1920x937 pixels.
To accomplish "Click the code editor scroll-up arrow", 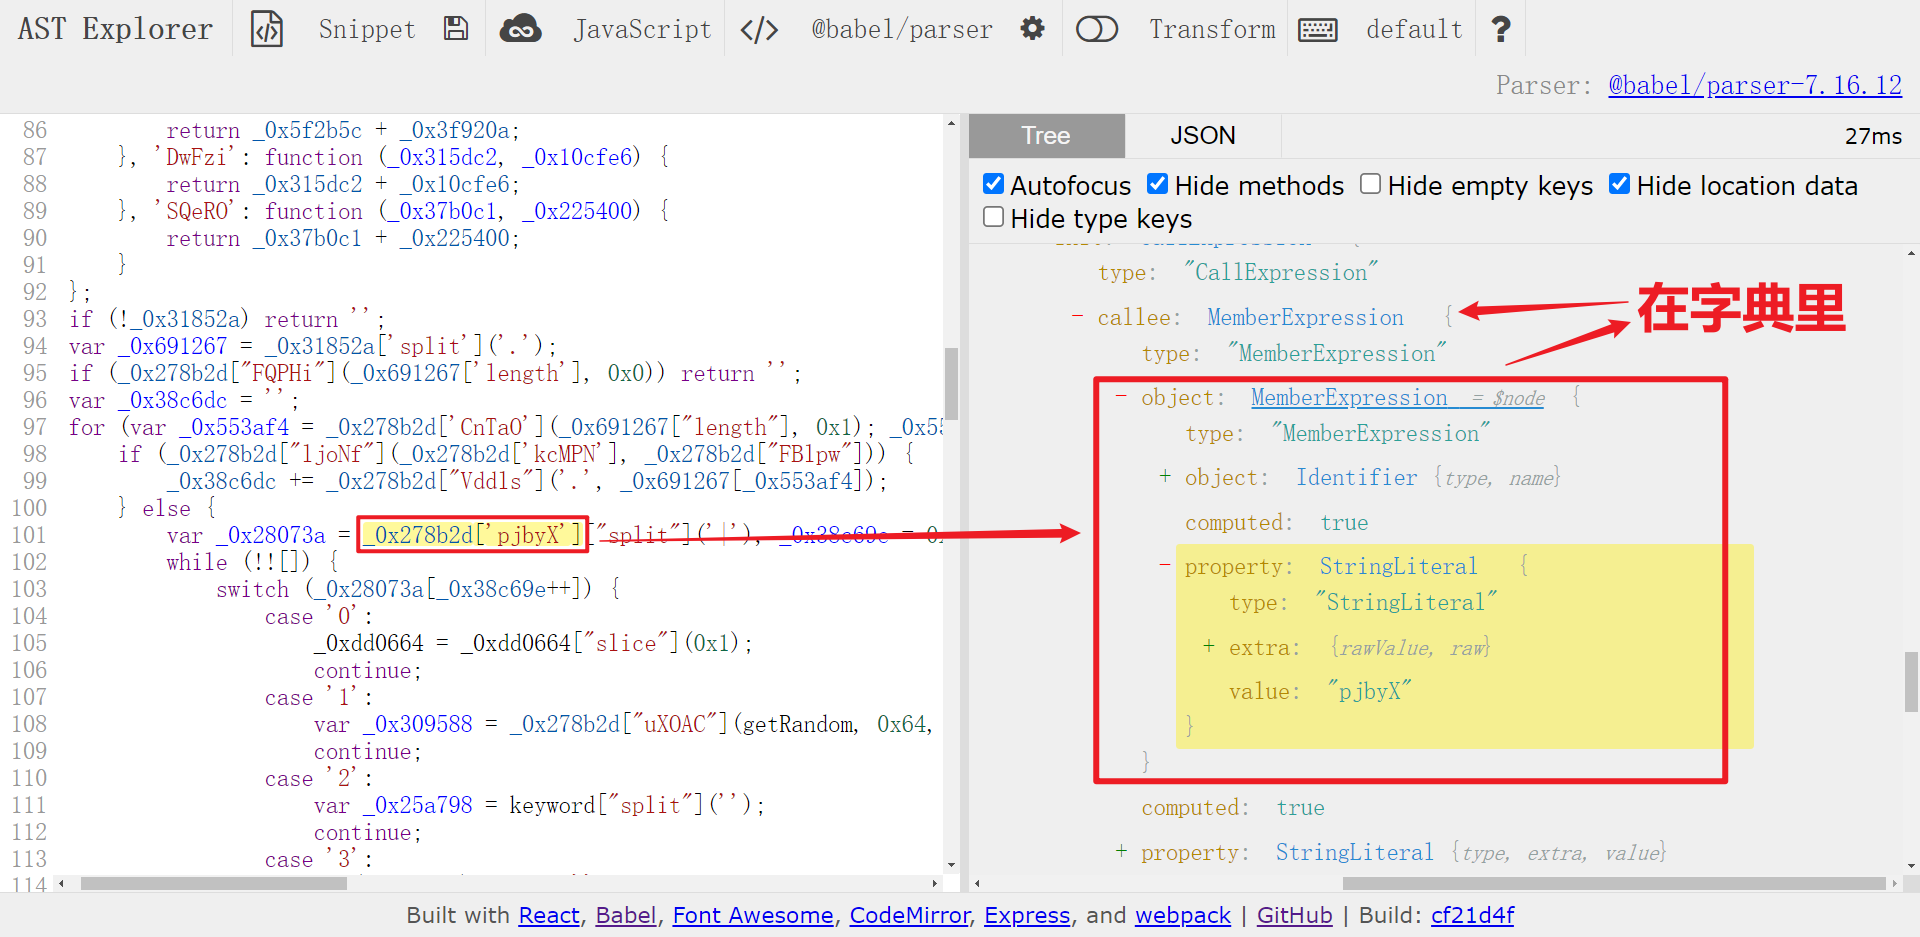I will (x=951, y=123).
